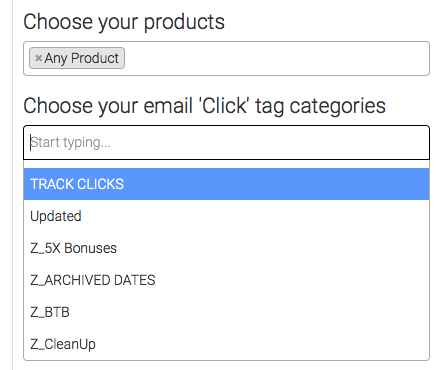Image resolution: width=442 pixels, height=370 pixels.
Task: Select the Z_BTB tag category
Action: pyautogui.click(x=226, y=312)
